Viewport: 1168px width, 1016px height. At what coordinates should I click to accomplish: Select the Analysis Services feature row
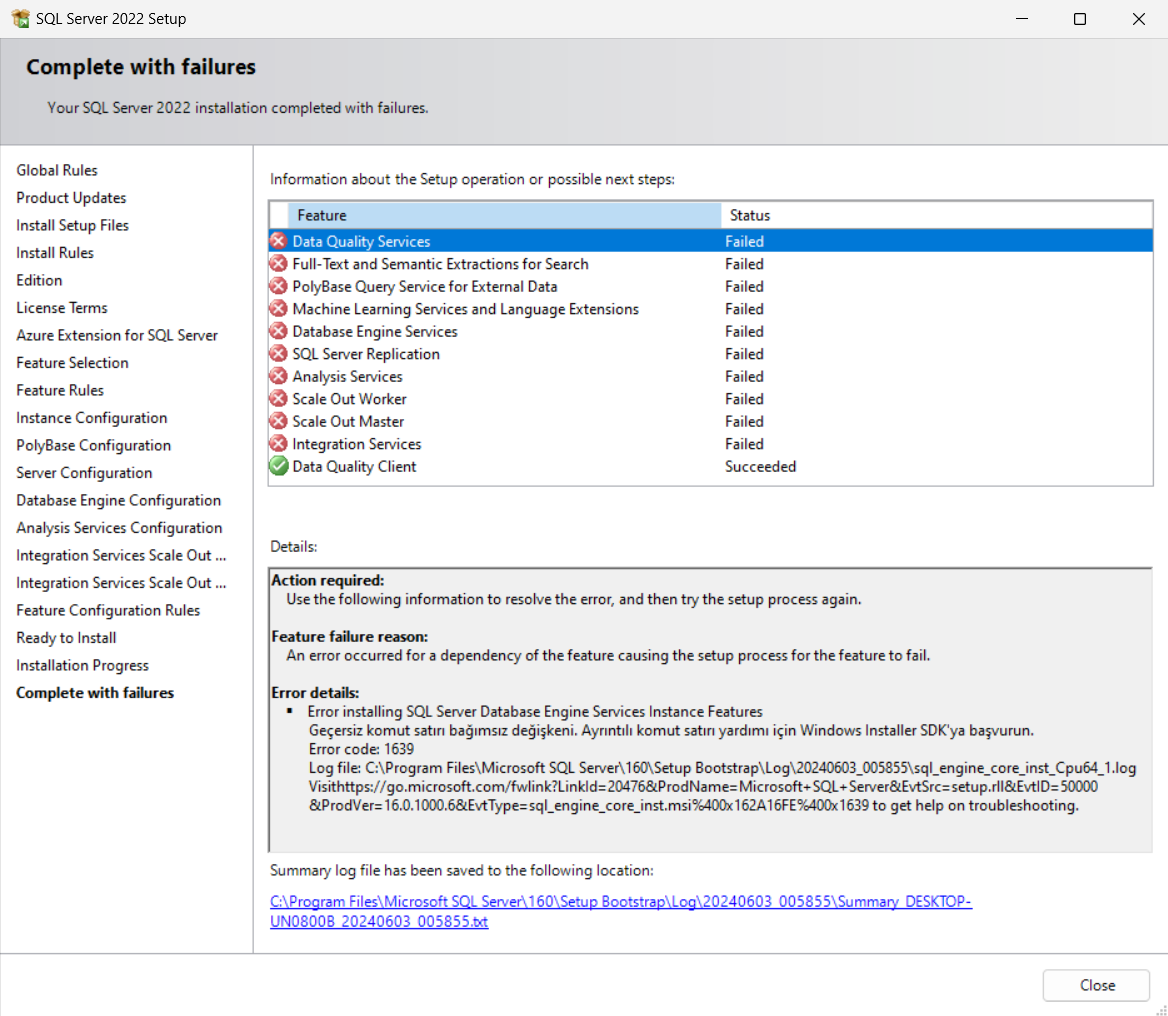pos(711,376)
